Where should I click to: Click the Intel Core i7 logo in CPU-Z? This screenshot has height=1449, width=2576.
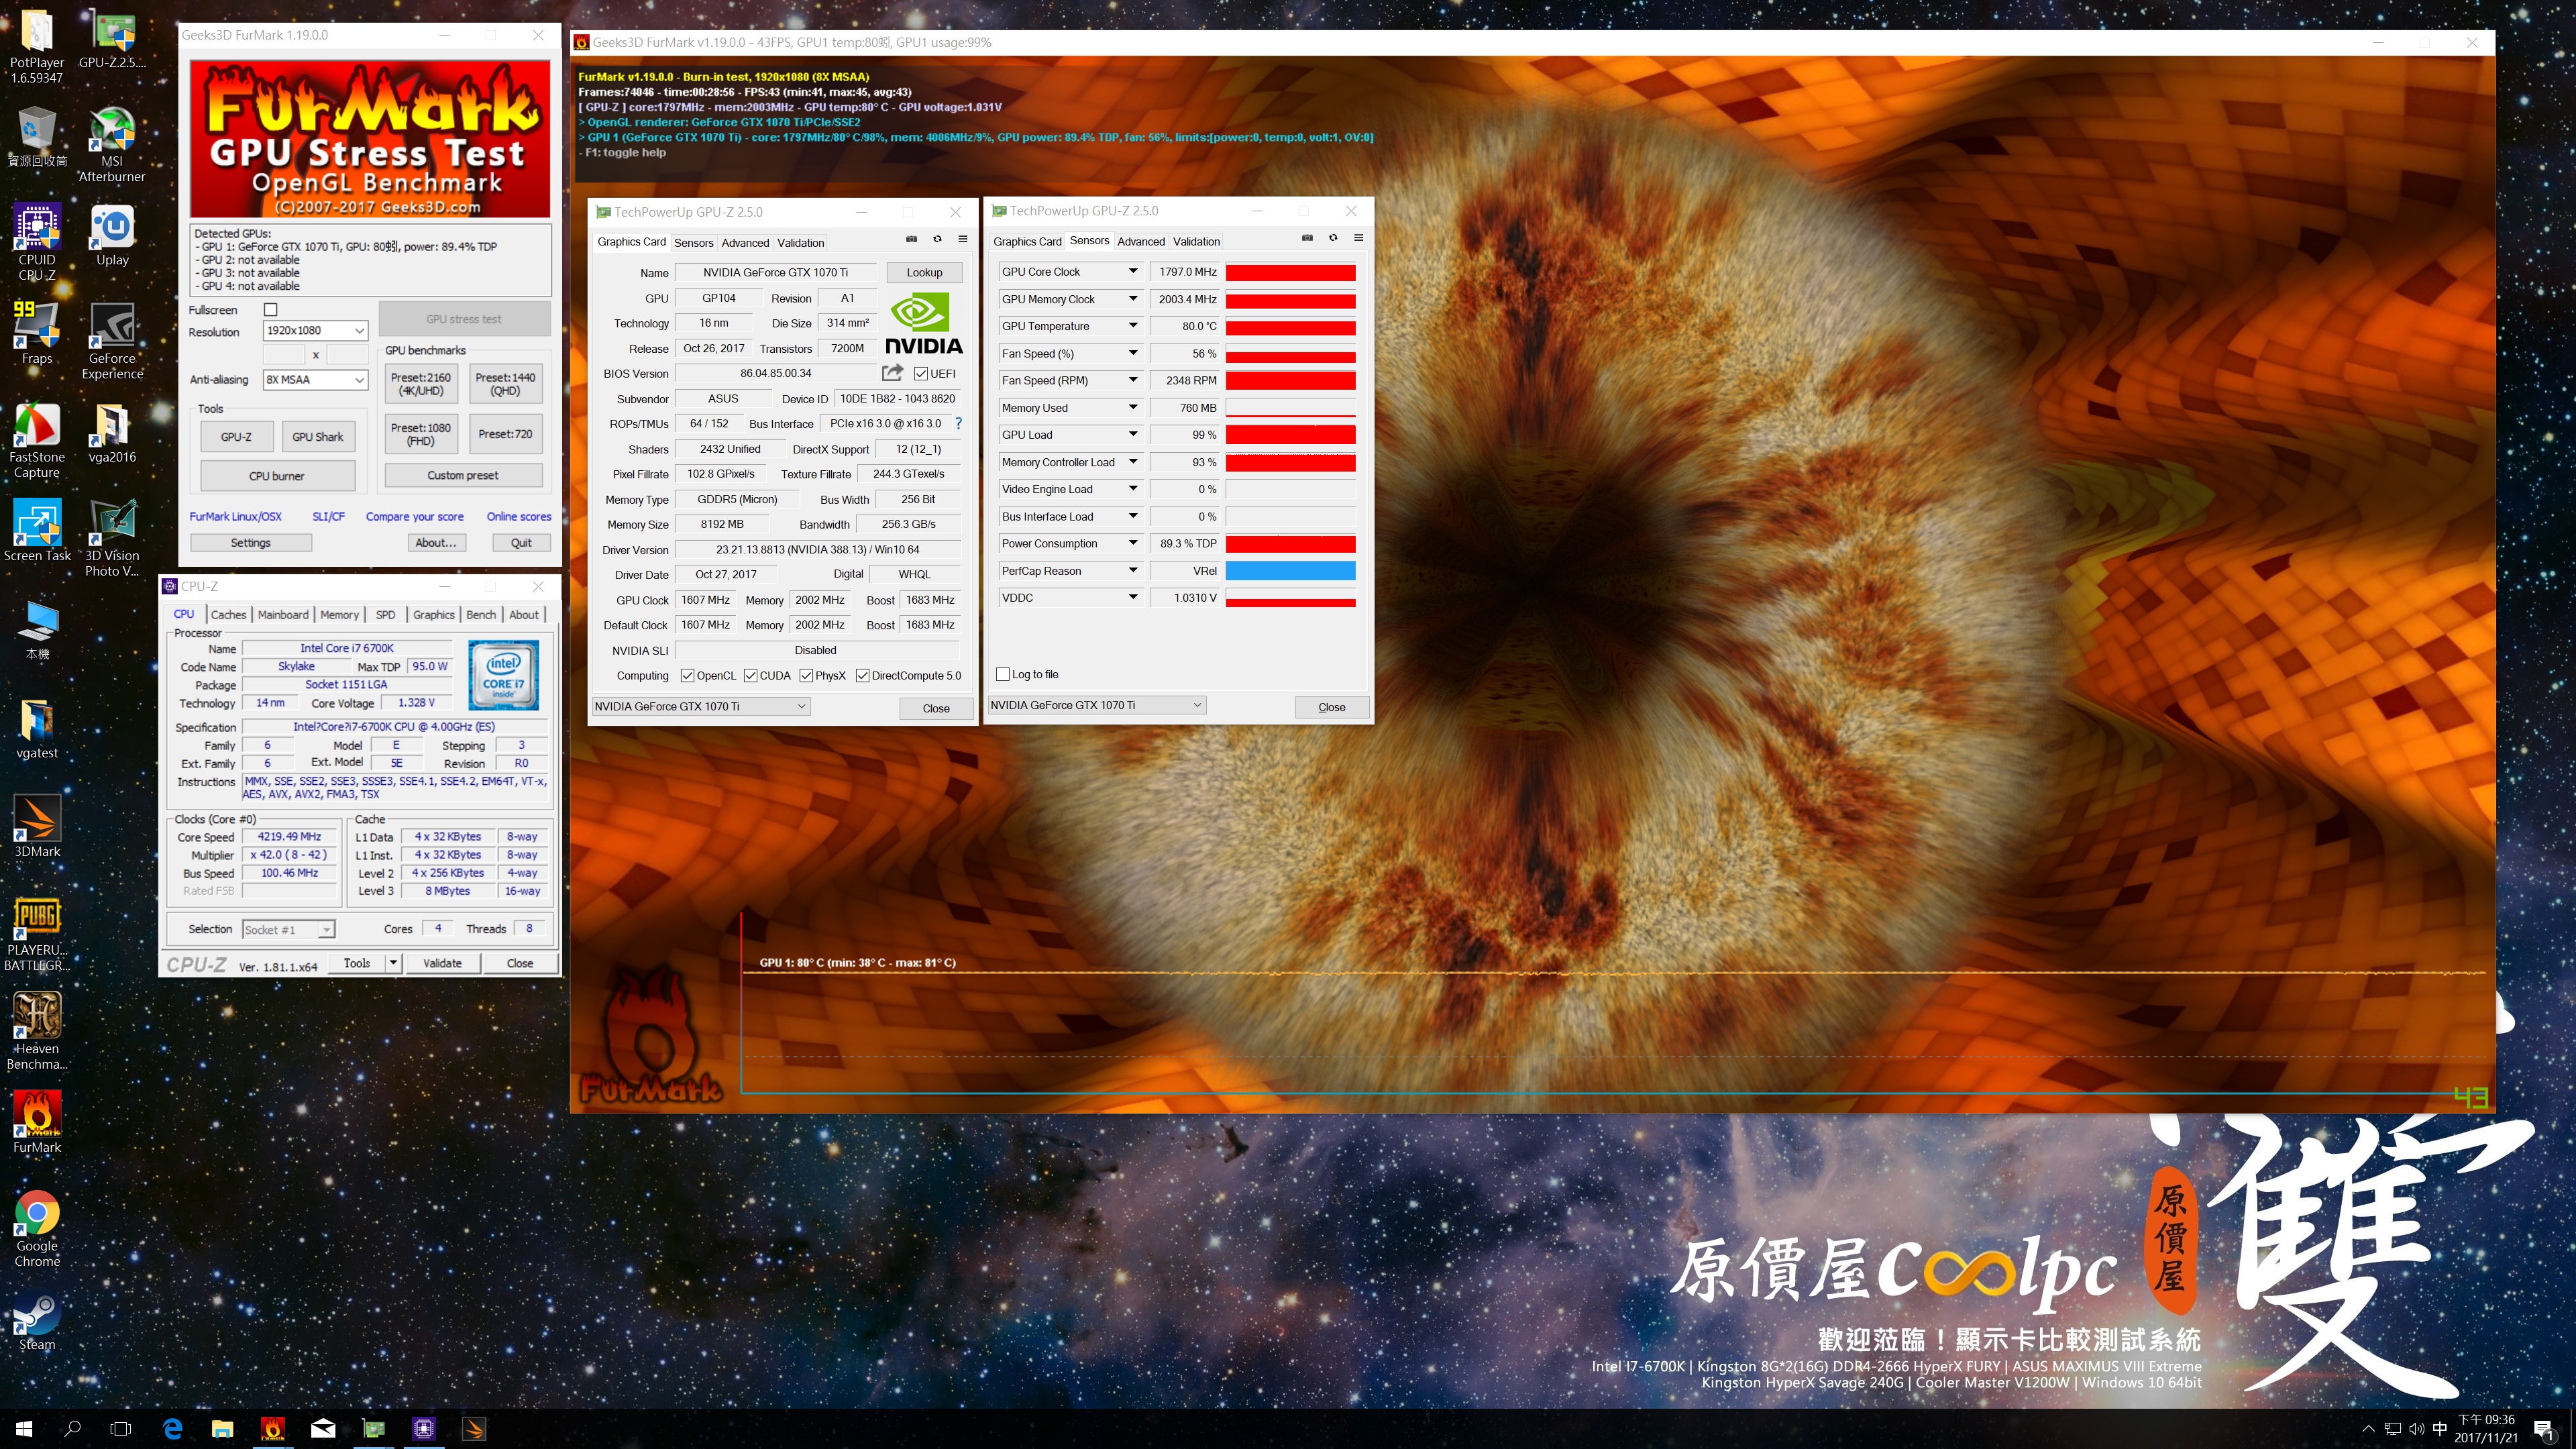(x=503, y=676)
